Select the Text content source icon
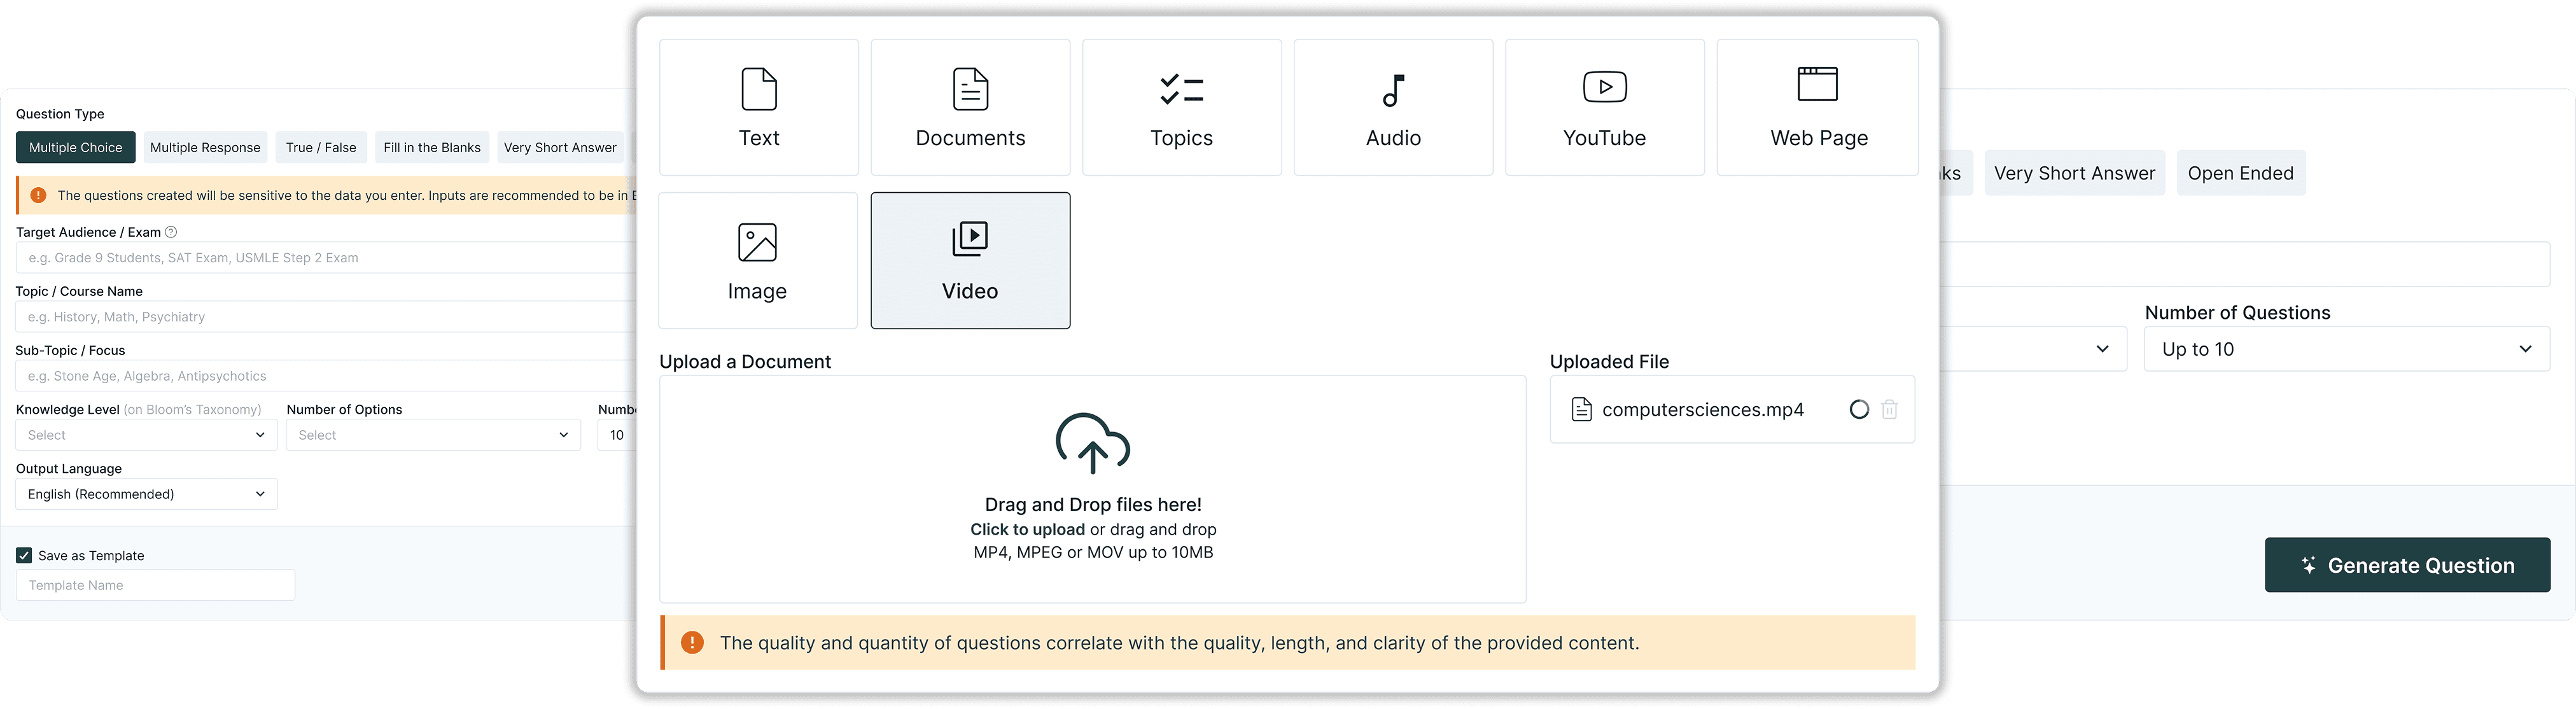This screenshot has width=2576, height=709. click(758, 107)
